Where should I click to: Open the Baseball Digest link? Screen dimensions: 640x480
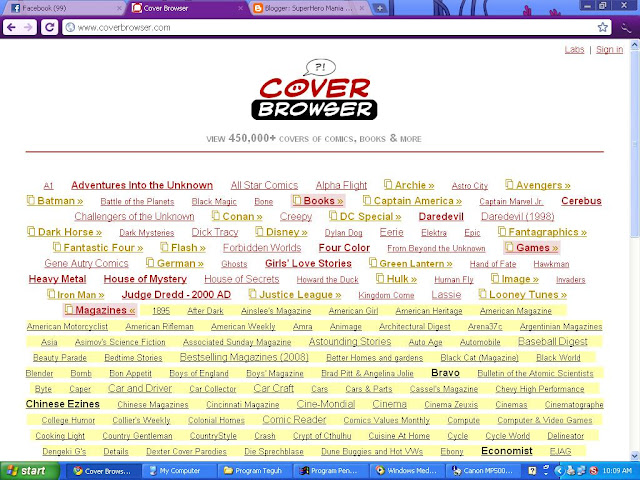[552, 341]
